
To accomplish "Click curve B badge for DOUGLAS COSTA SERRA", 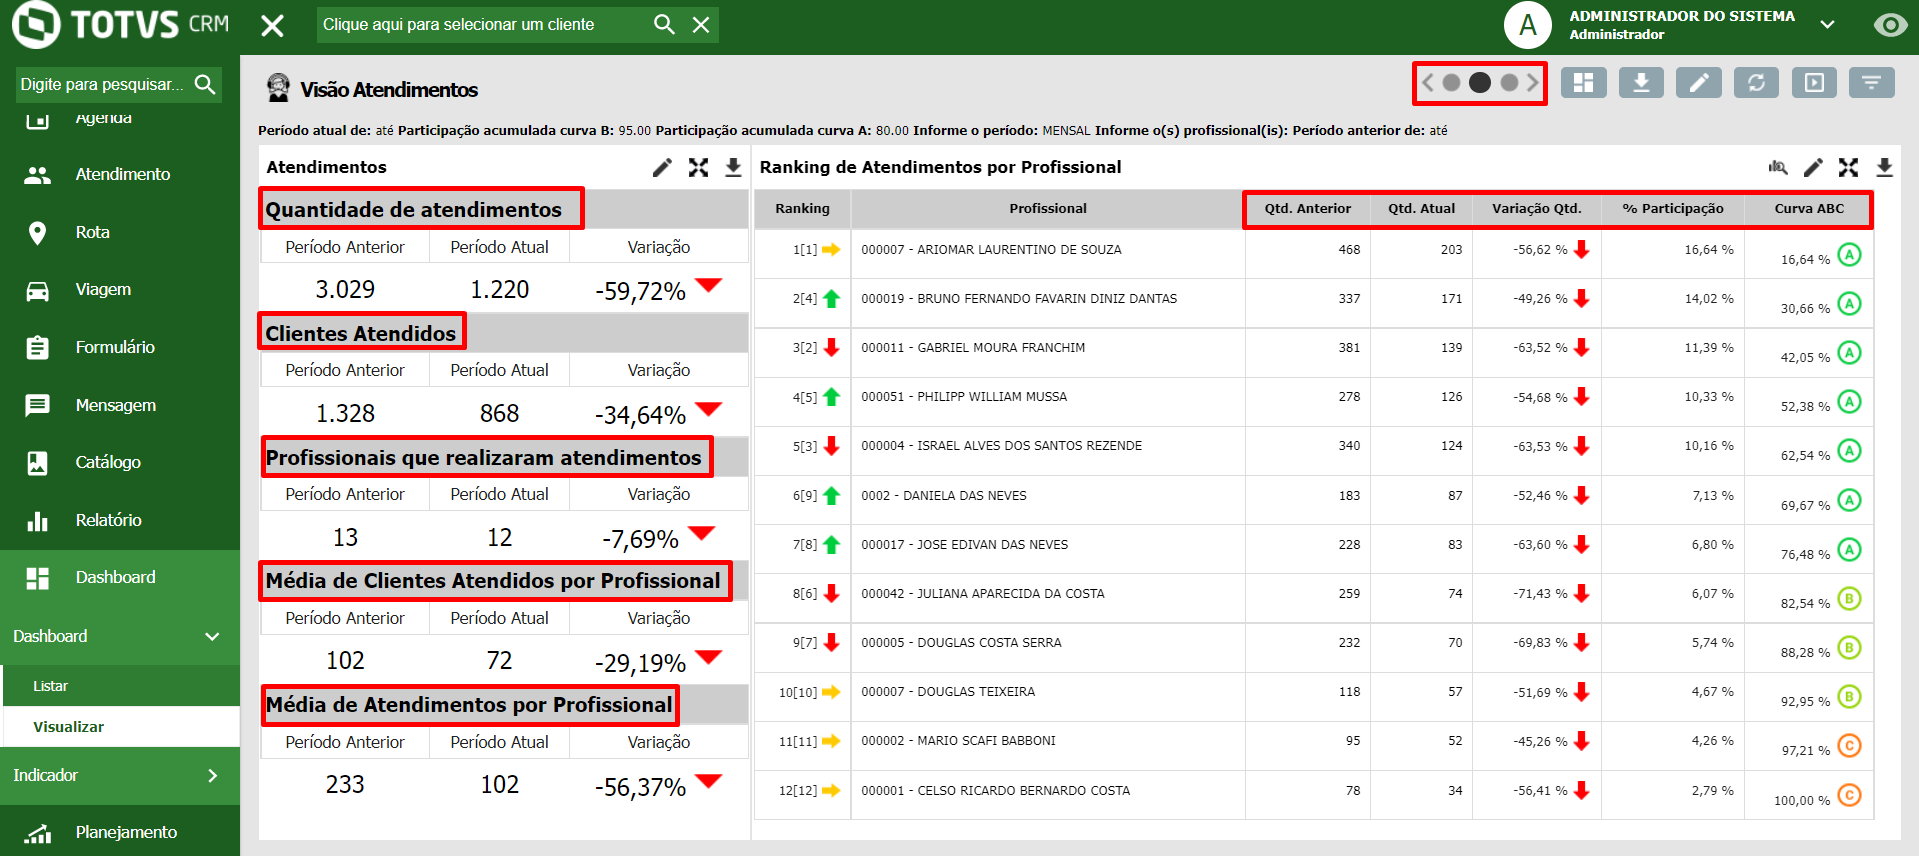I will 1849,648.
